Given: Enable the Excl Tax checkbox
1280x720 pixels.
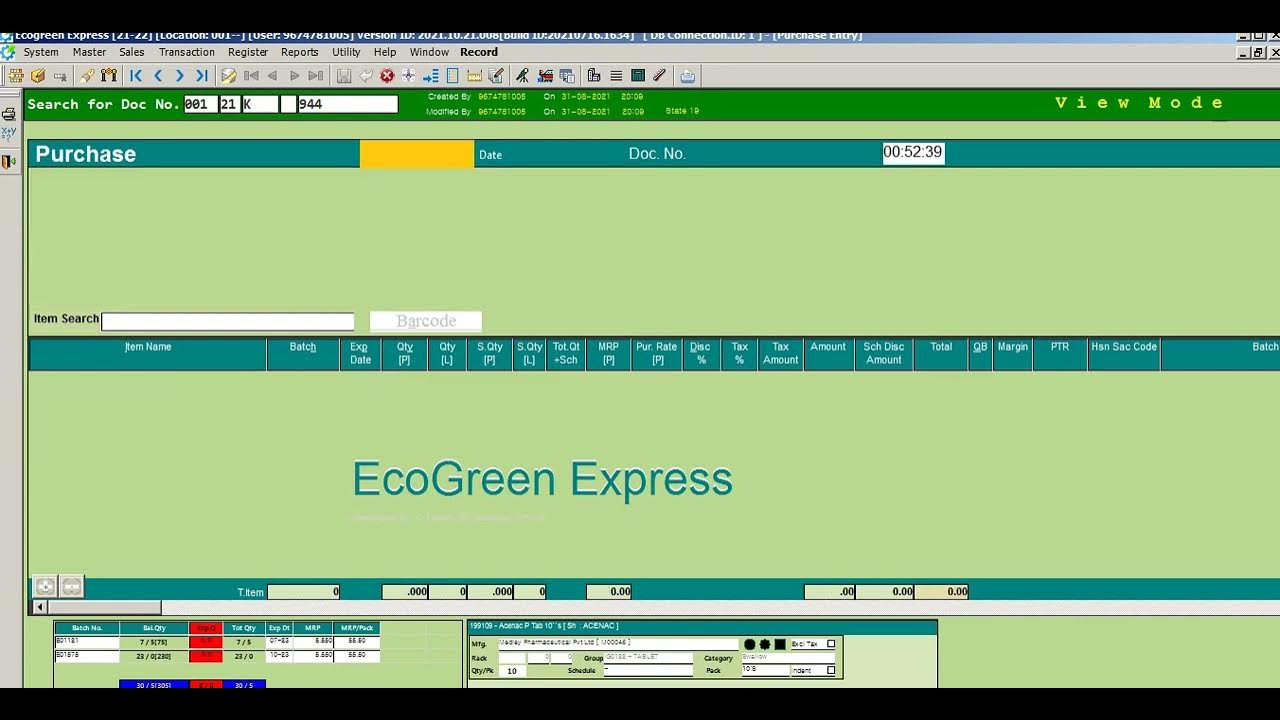Looking at the screenshot, I should click(831, 644).
